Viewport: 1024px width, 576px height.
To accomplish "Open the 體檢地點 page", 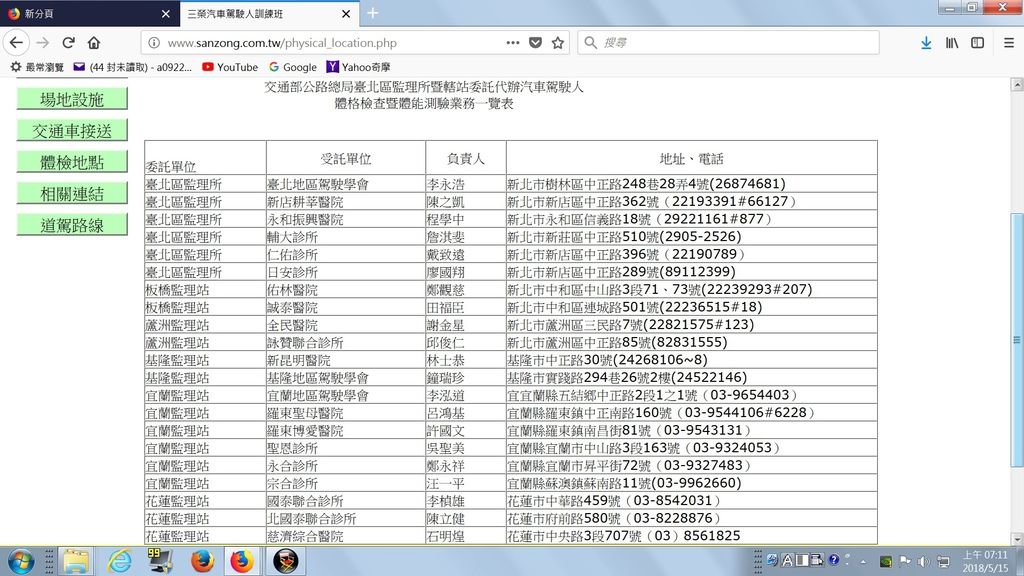I will click(72, 162).
